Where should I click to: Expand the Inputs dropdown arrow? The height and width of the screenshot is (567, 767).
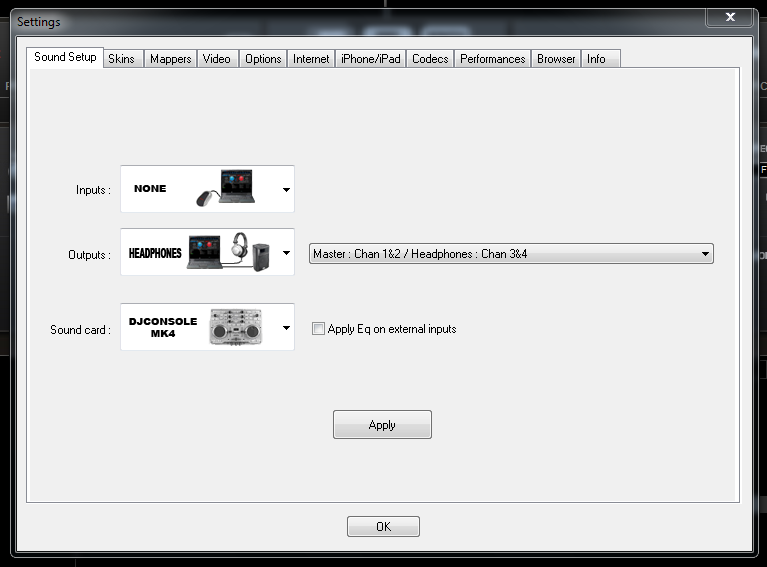tap(286, 189)
